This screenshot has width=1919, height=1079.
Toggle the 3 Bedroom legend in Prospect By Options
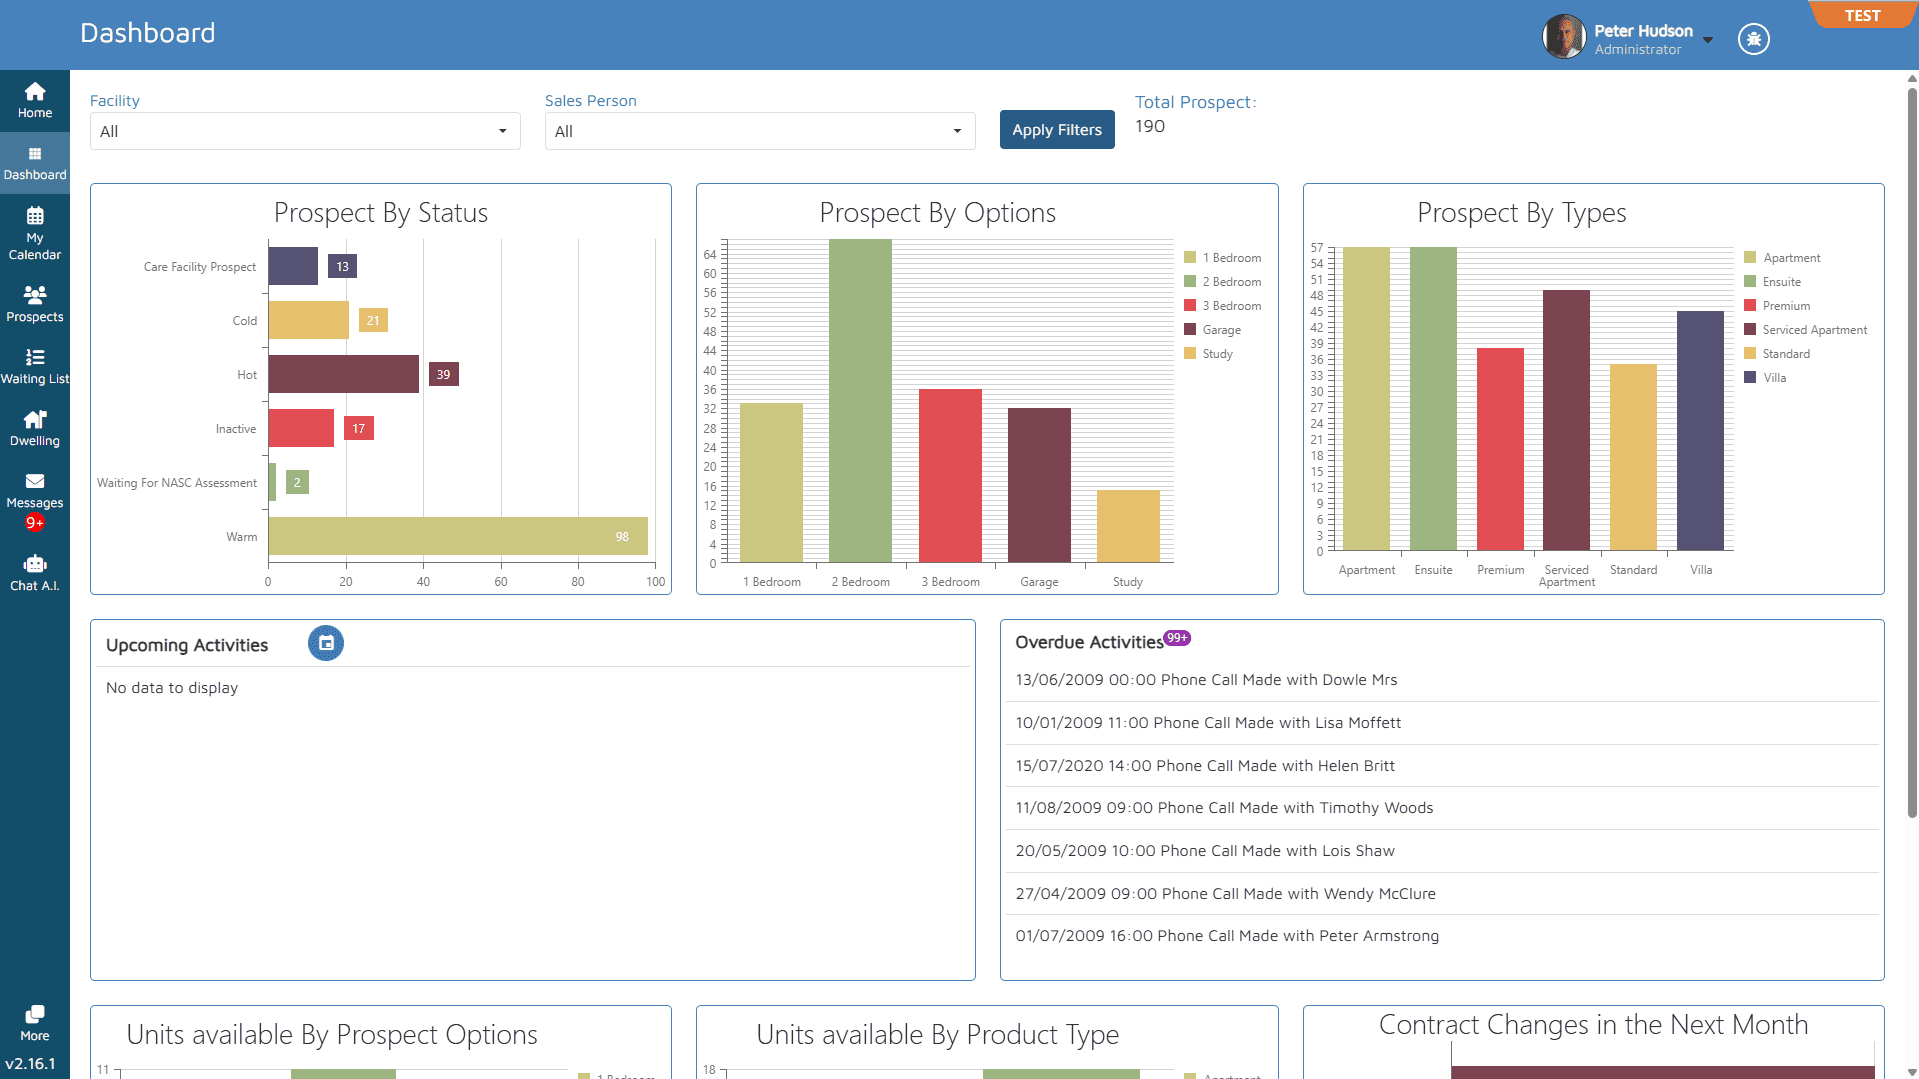point(1222,306)
